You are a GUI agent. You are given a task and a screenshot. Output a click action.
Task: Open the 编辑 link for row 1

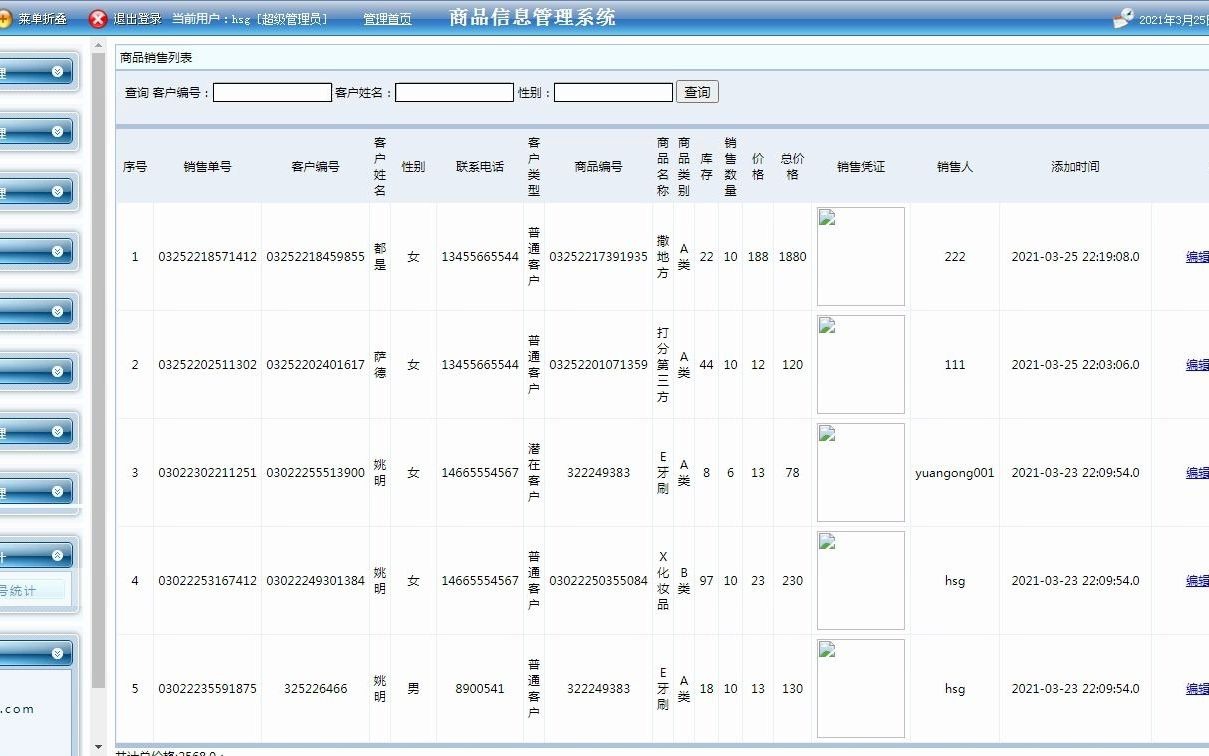[x=1197, y=256]
